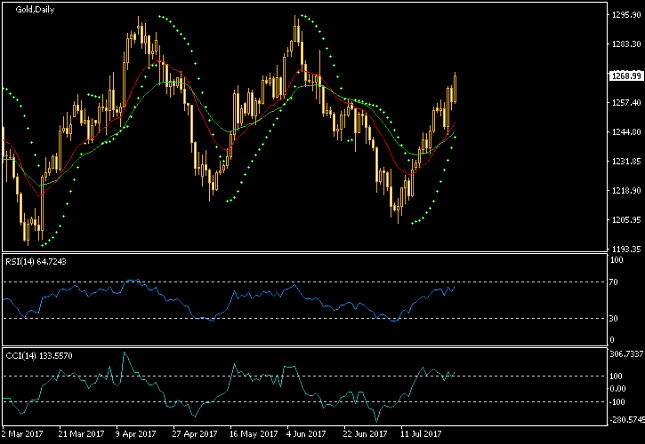This screenshot has height=444, width=645.
Task: Click the 16 May 2017 date label
Action: pos(253,434)
